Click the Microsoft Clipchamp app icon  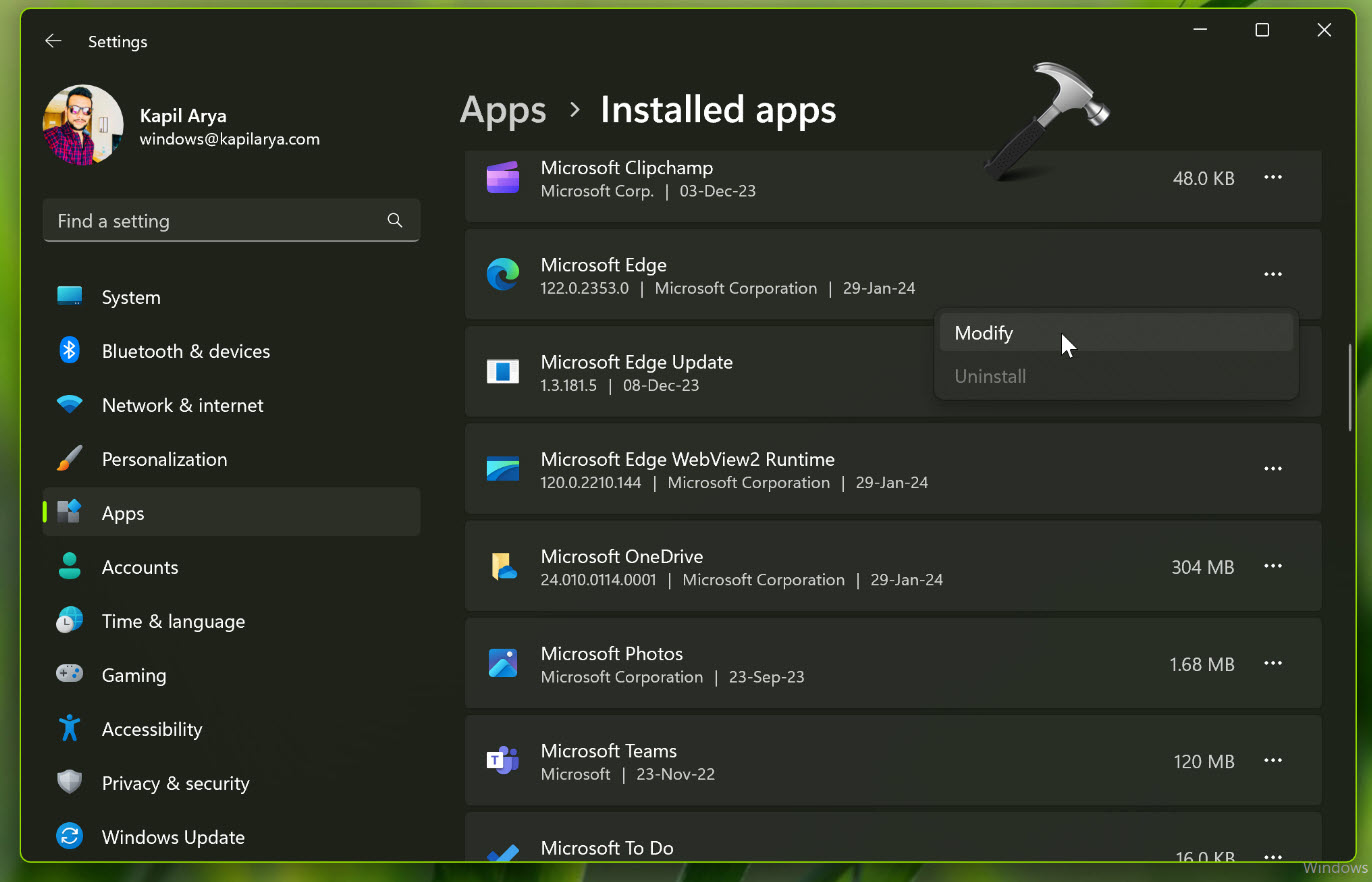click(502, 178)
